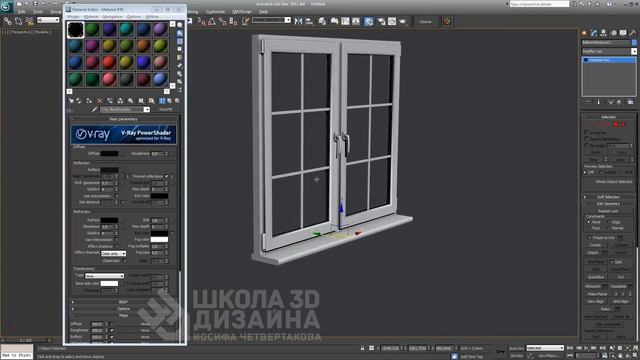
Task: Open MAXScript menu in main menu bar
Action: [242, 12]
